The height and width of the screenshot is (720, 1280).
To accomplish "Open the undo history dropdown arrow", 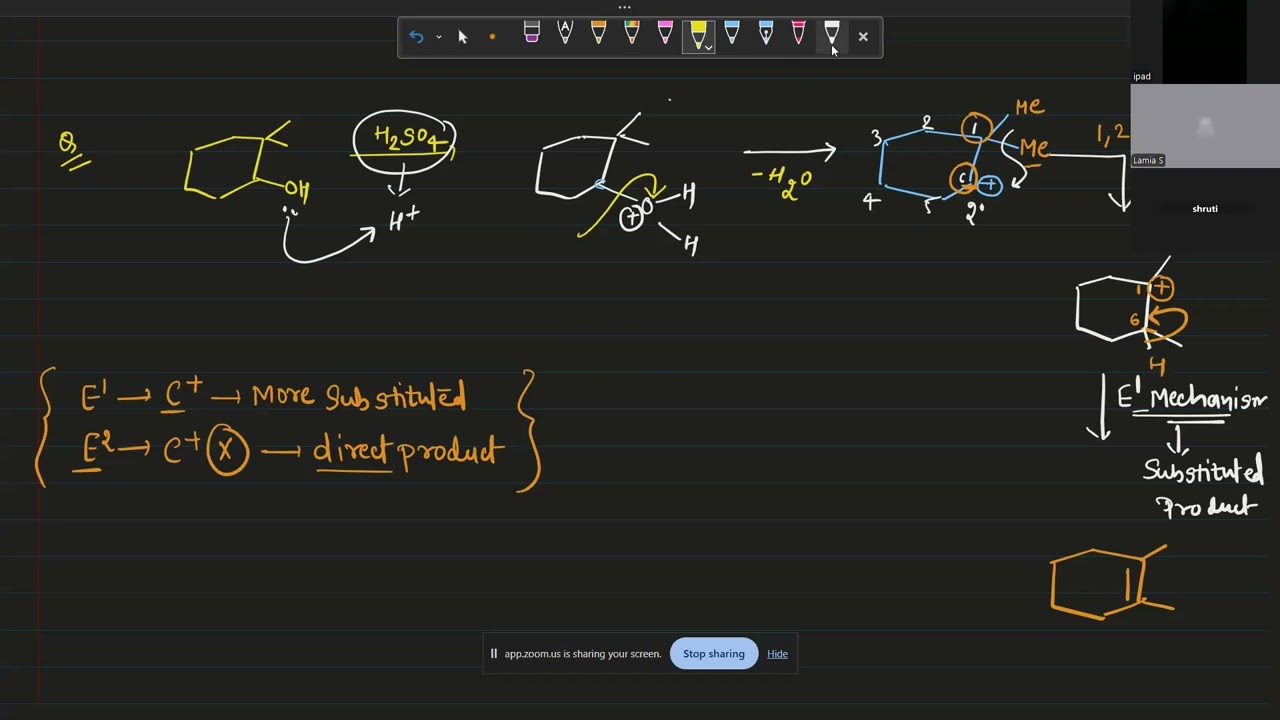I will pos(438,37).
